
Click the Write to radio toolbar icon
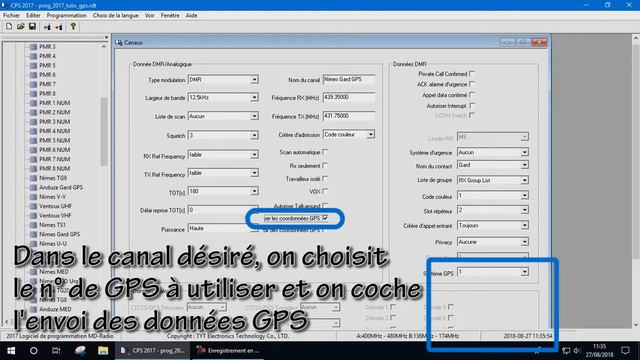point(59,27)
